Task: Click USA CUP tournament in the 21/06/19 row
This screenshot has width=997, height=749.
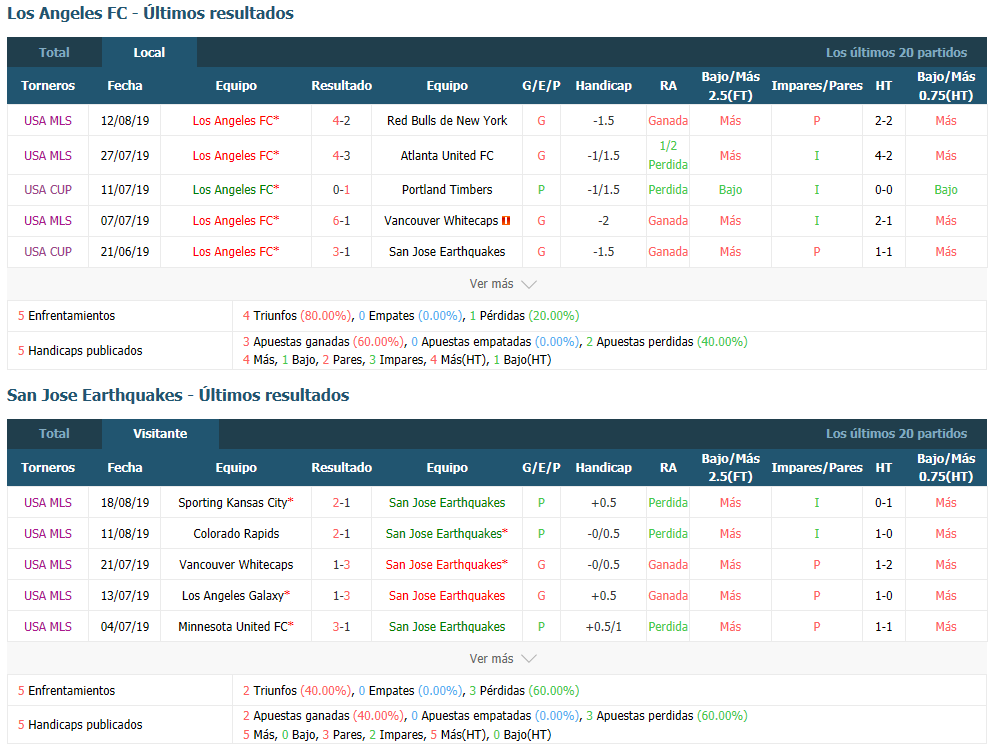Action: (x=48, y=252)
